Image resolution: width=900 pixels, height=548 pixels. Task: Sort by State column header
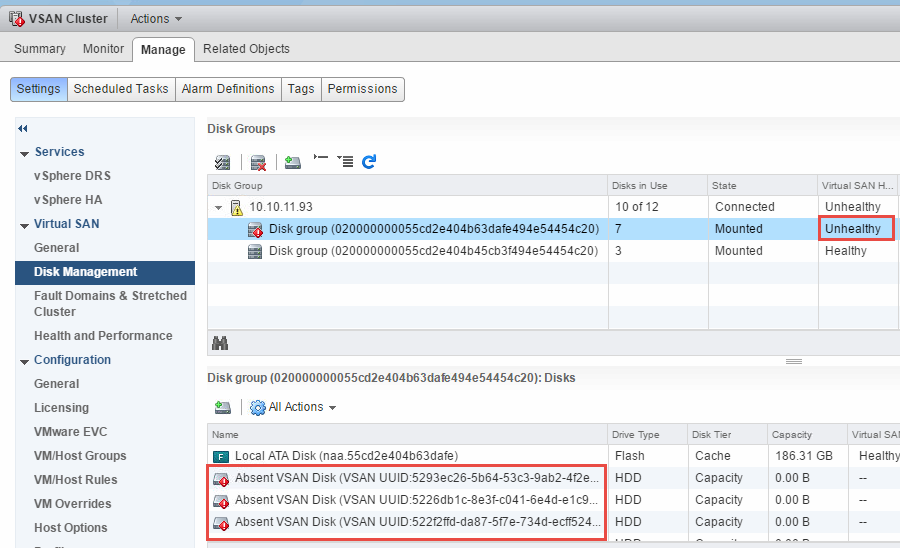click(x=763, y=185)
